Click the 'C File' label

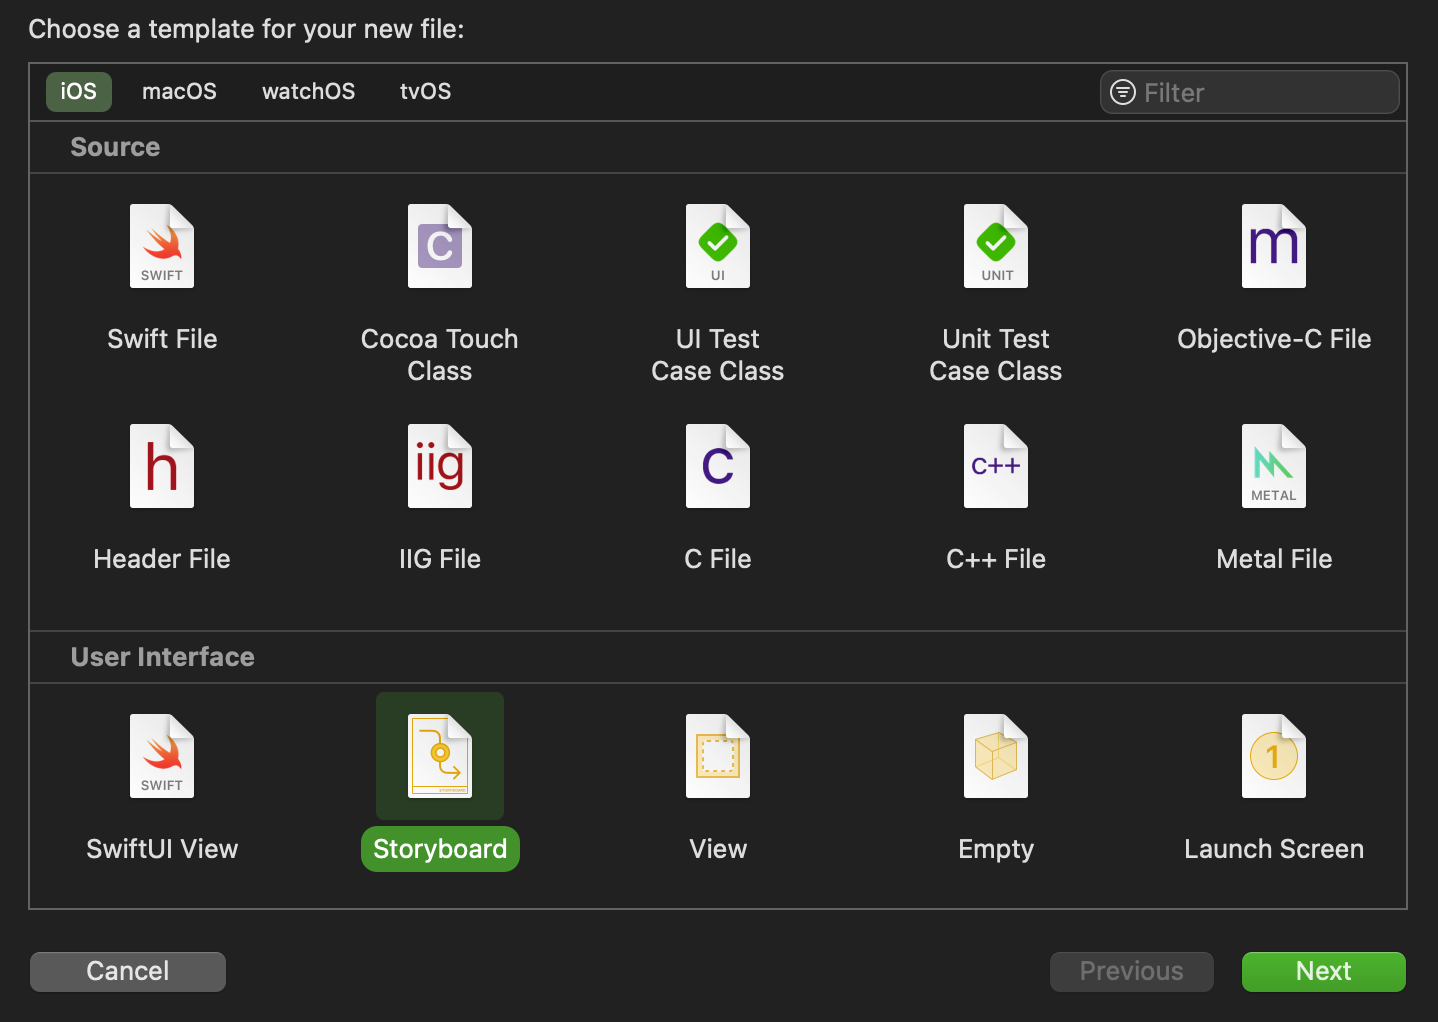[718, 559]
